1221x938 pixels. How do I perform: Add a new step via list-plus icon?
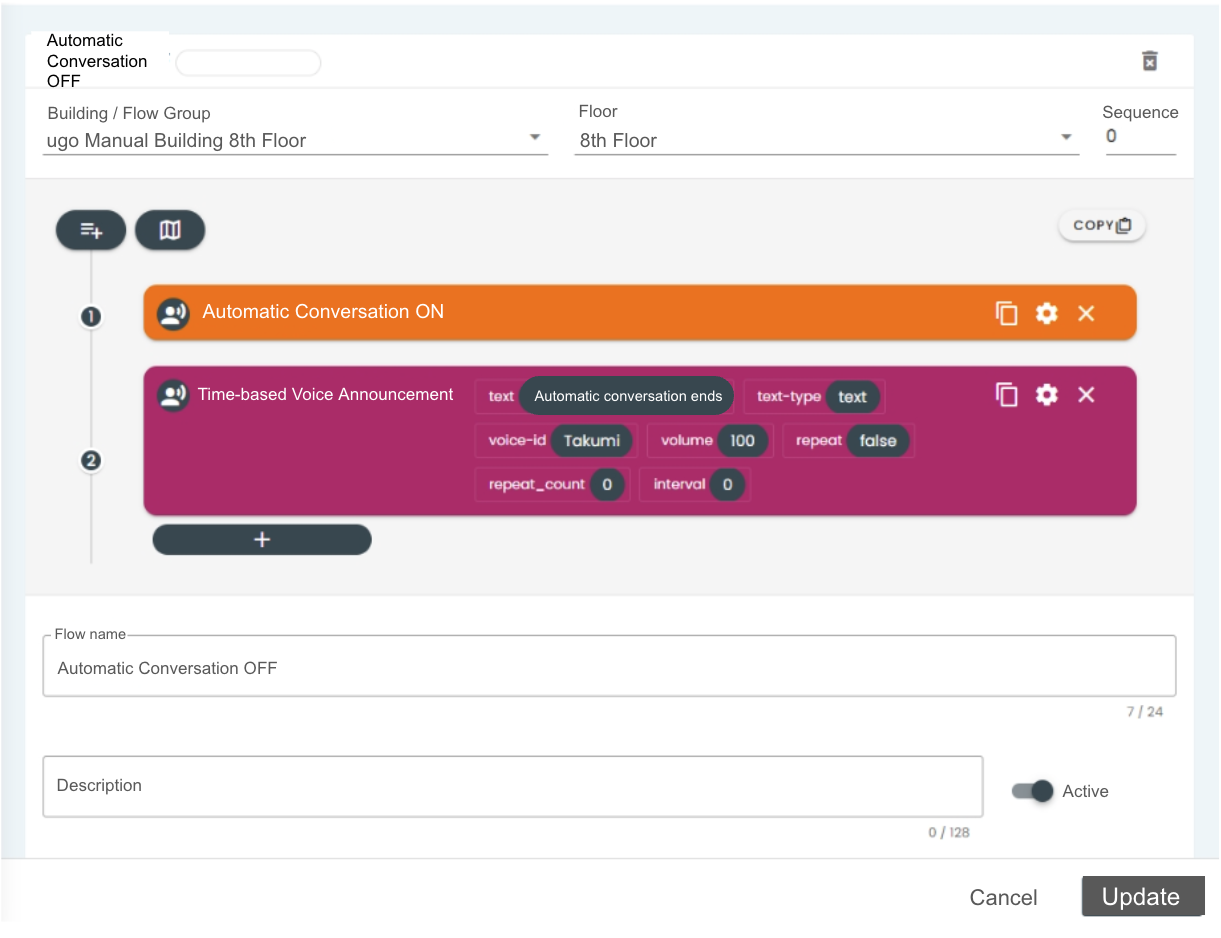pos(91,230)
